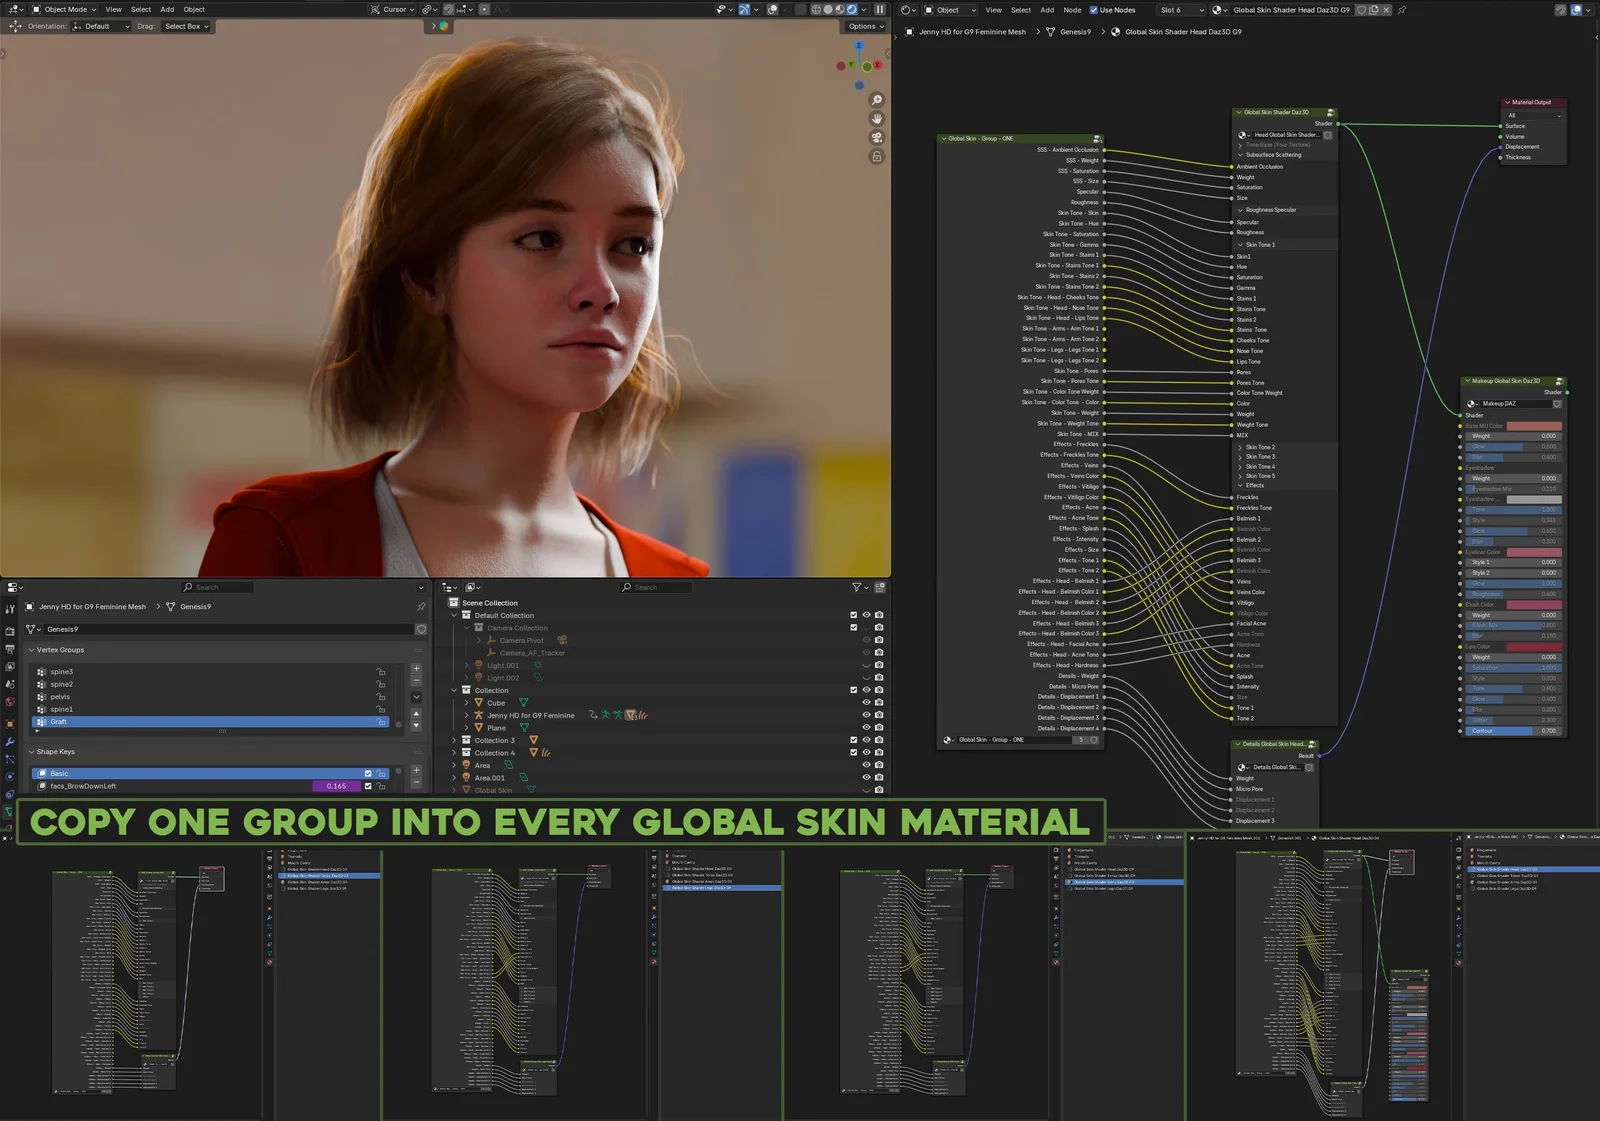Click the filter funnel icon in the Outliner
1600x1121 pixels.
[x=856, y=587]
